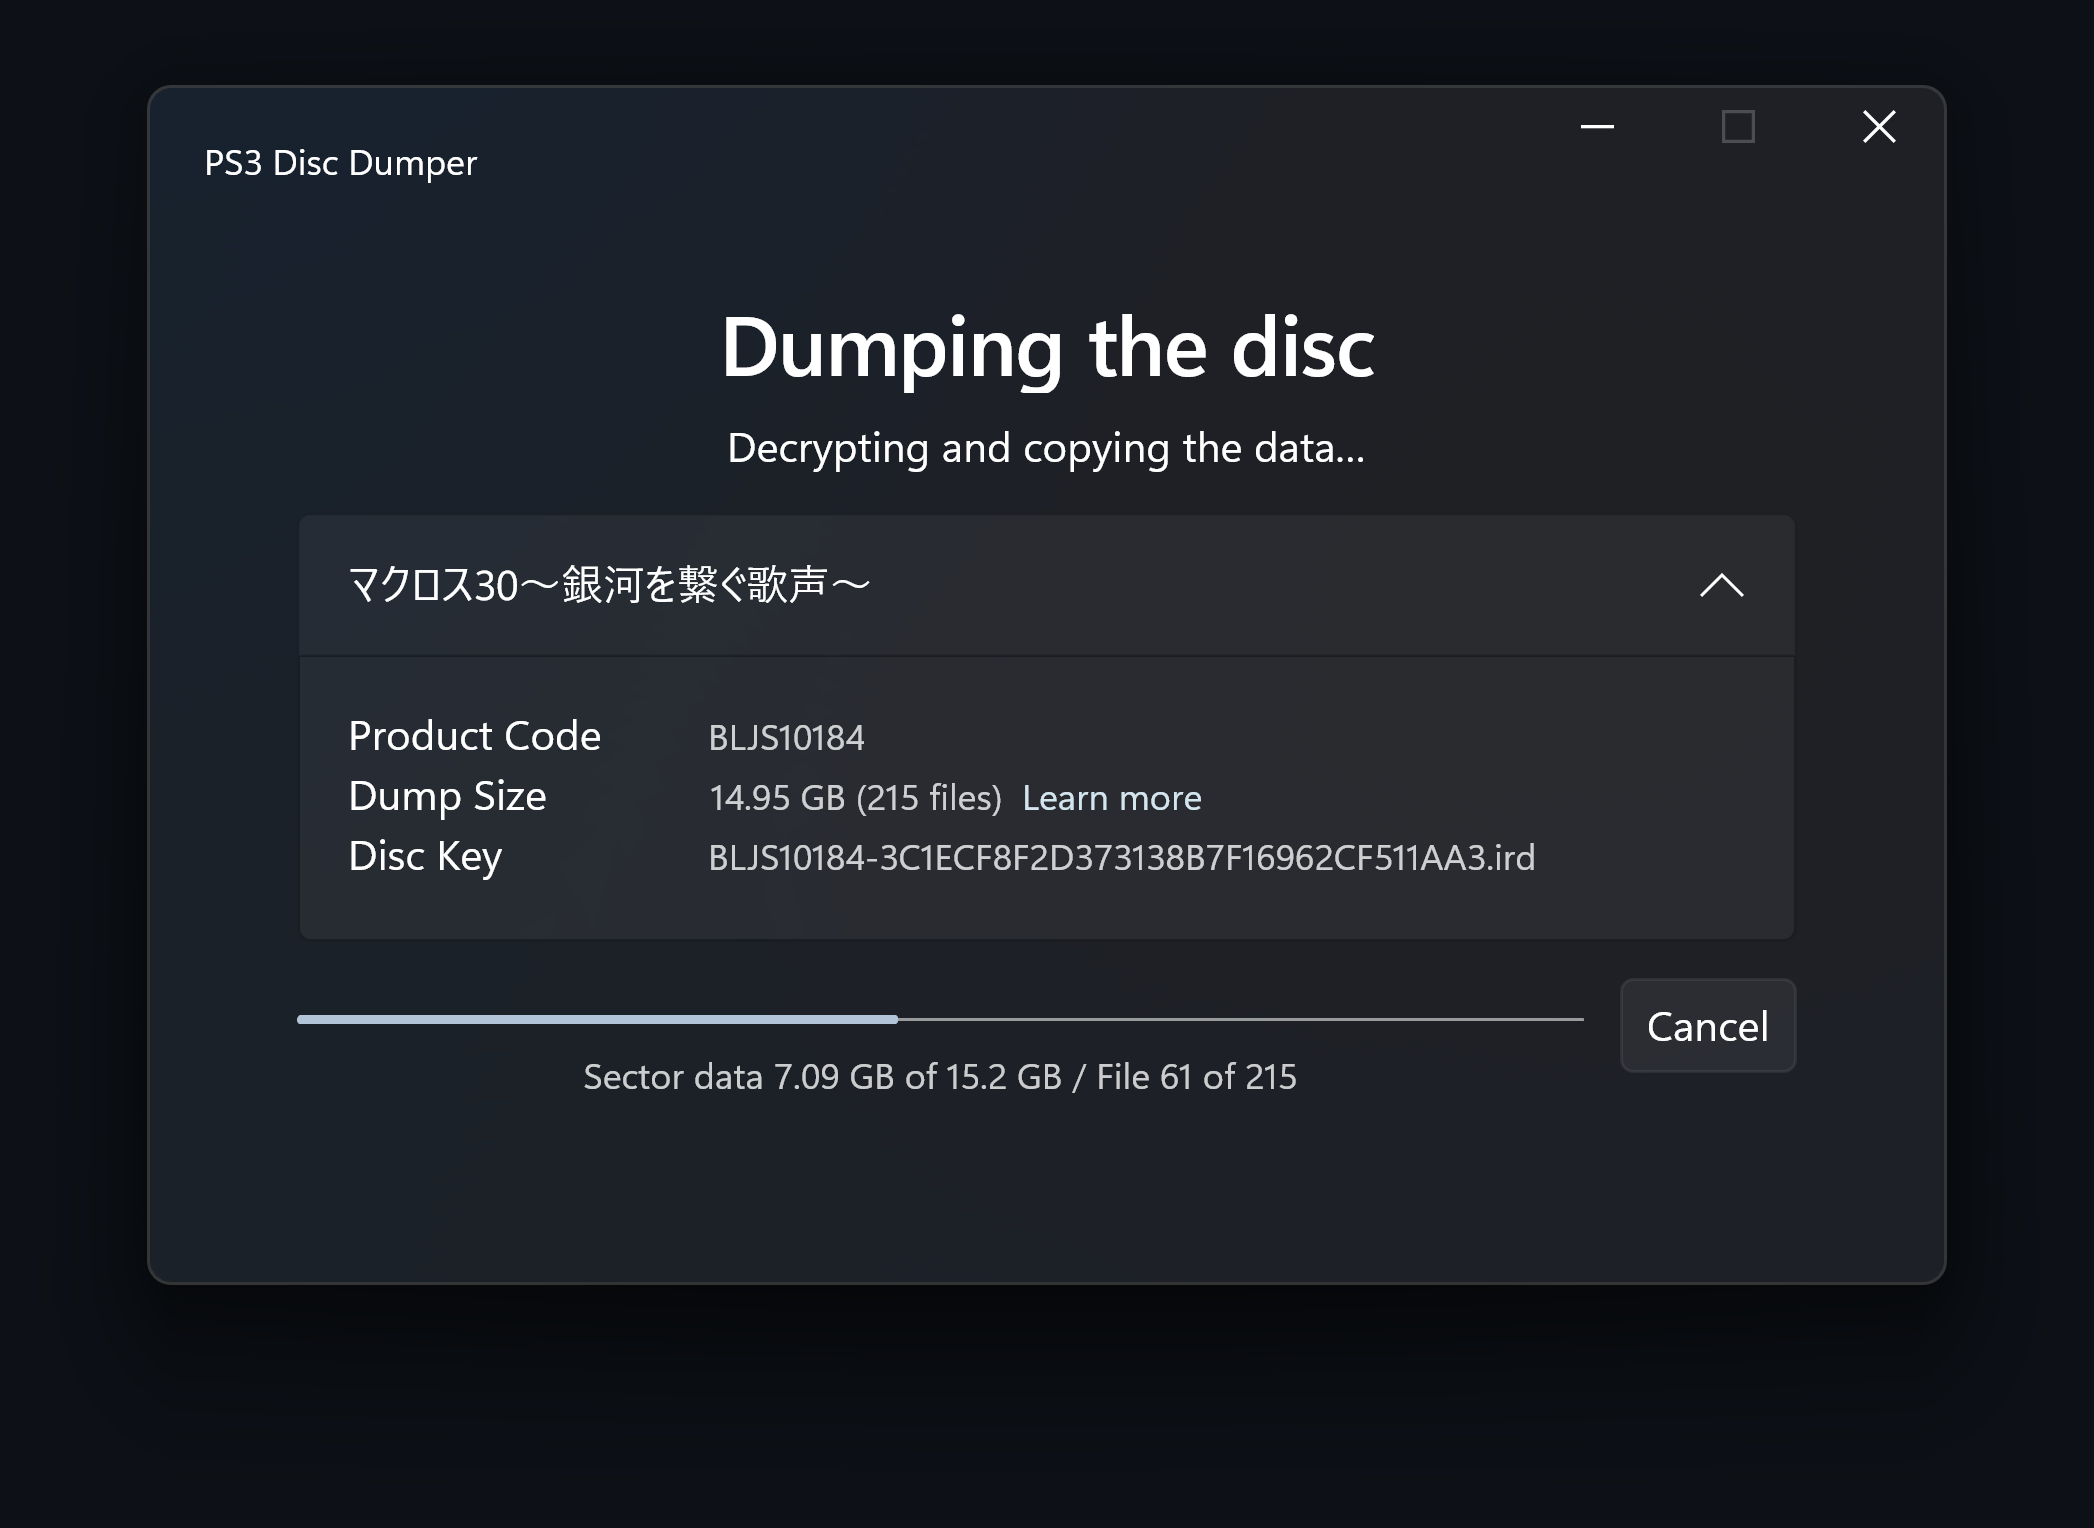Click the 14.95 GB (215 files) text
Screen dimensions: 2094x1528
855,798
